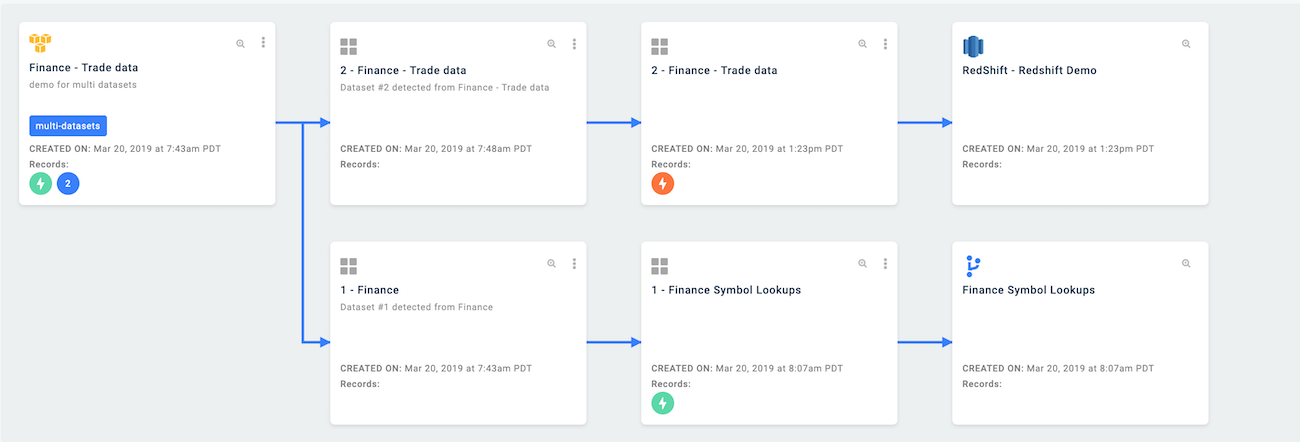
Task: Click the branch icon on Finance Symbol Lookups card
Action: 973,266
